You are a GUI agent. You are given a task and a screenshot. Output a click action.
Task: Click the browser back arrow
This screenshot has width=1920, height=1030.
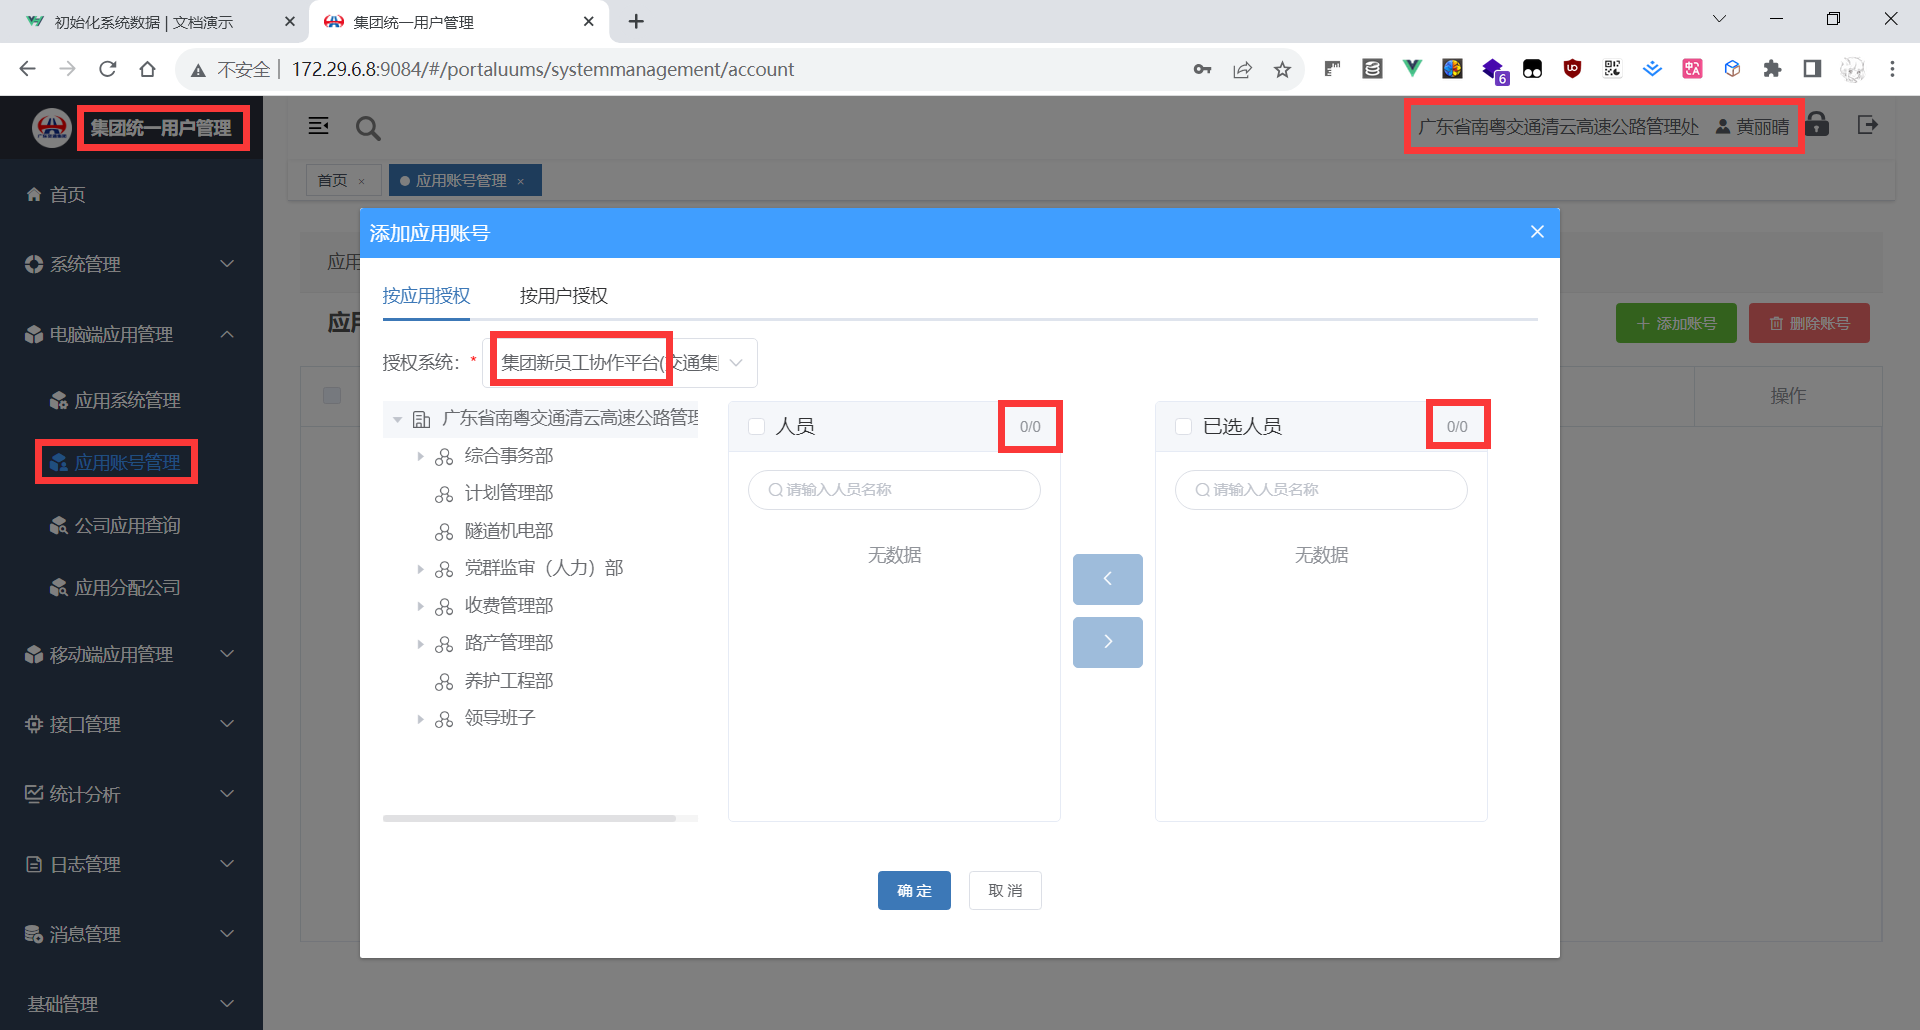(x=27, y=69)
